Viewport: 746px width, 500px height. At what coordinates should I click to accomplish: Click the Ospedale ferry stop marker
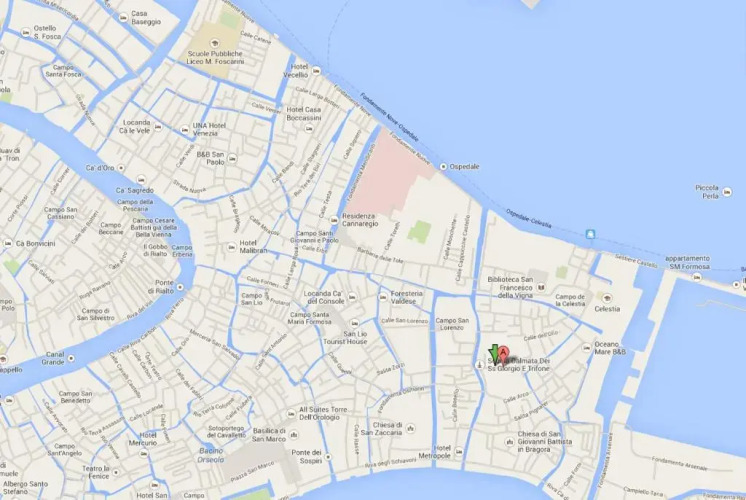coord(443,167)
